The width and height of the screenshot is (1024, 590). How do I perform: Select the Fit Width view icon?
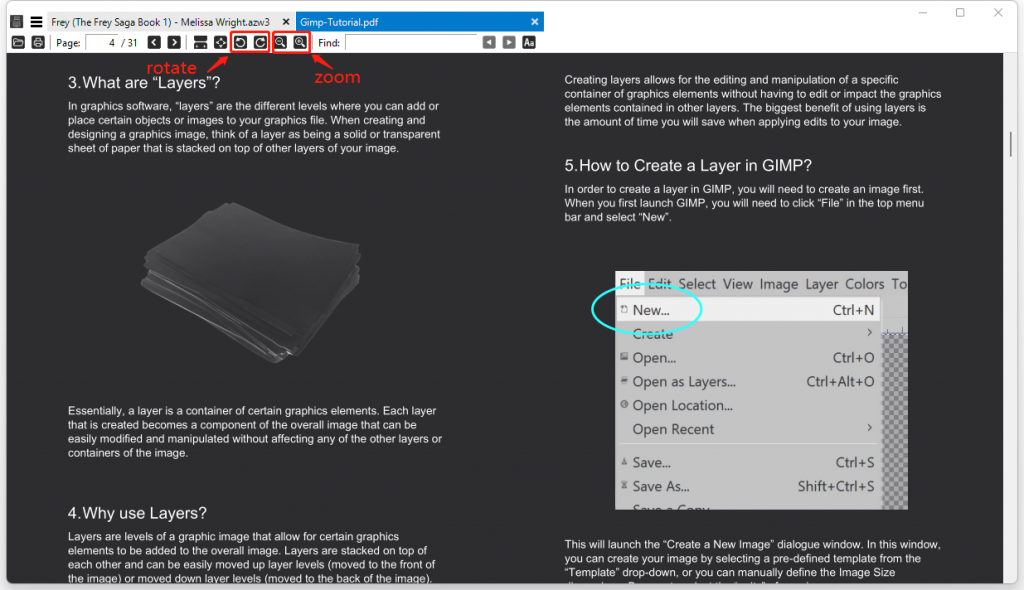pyautogui.click(x=200, y=43)
